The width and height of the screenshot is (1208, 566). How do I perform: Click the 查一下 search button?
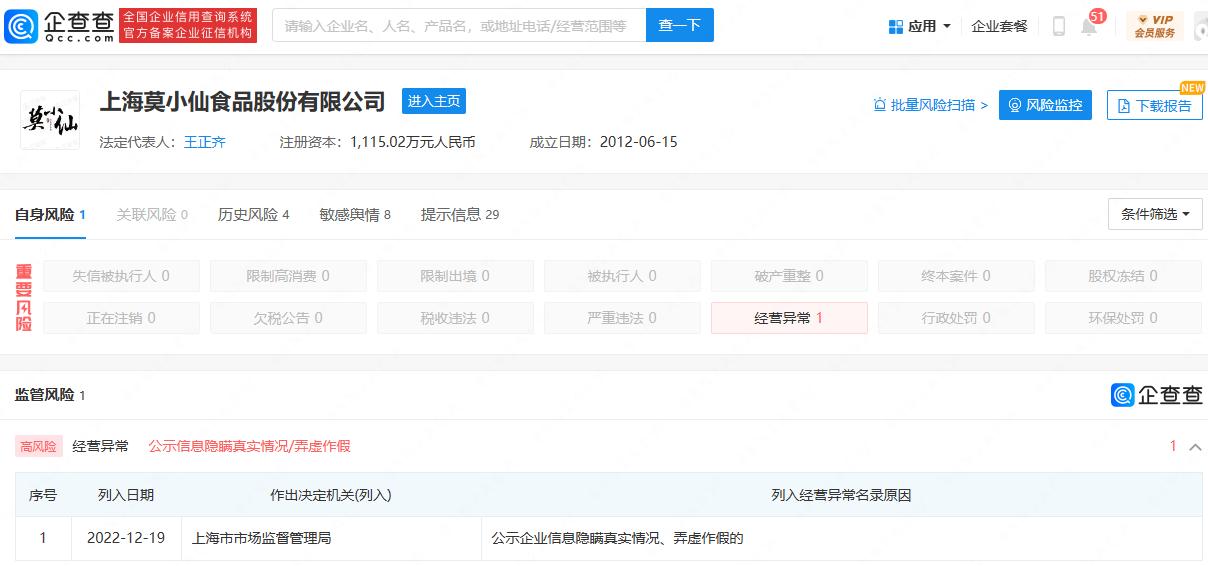pyautogui.click(x=679, y=25)
